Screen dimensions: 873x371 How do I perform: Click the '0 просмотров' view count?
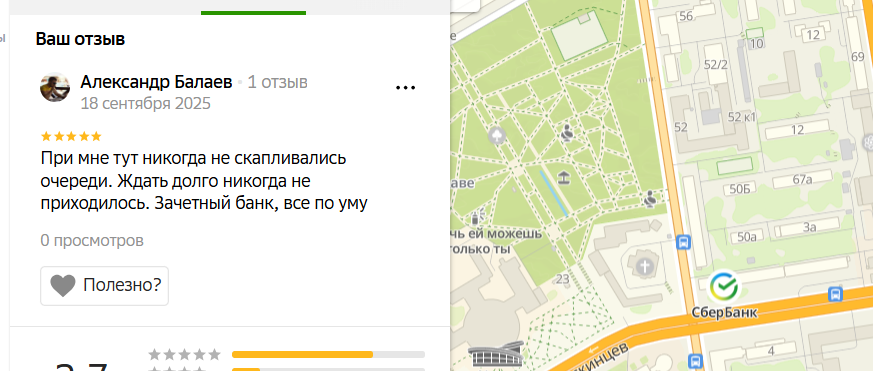(x=92, y=241)
